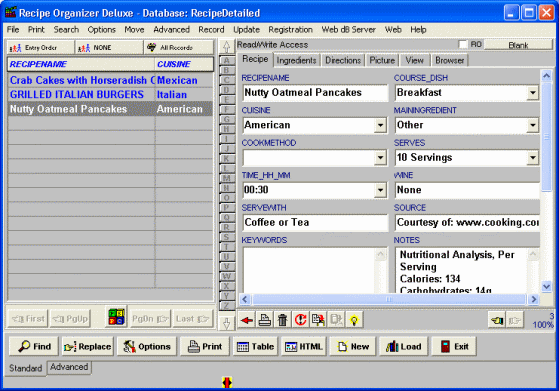Click the colored grid icon between PgUp and PgDn

(x=117, y=317)
